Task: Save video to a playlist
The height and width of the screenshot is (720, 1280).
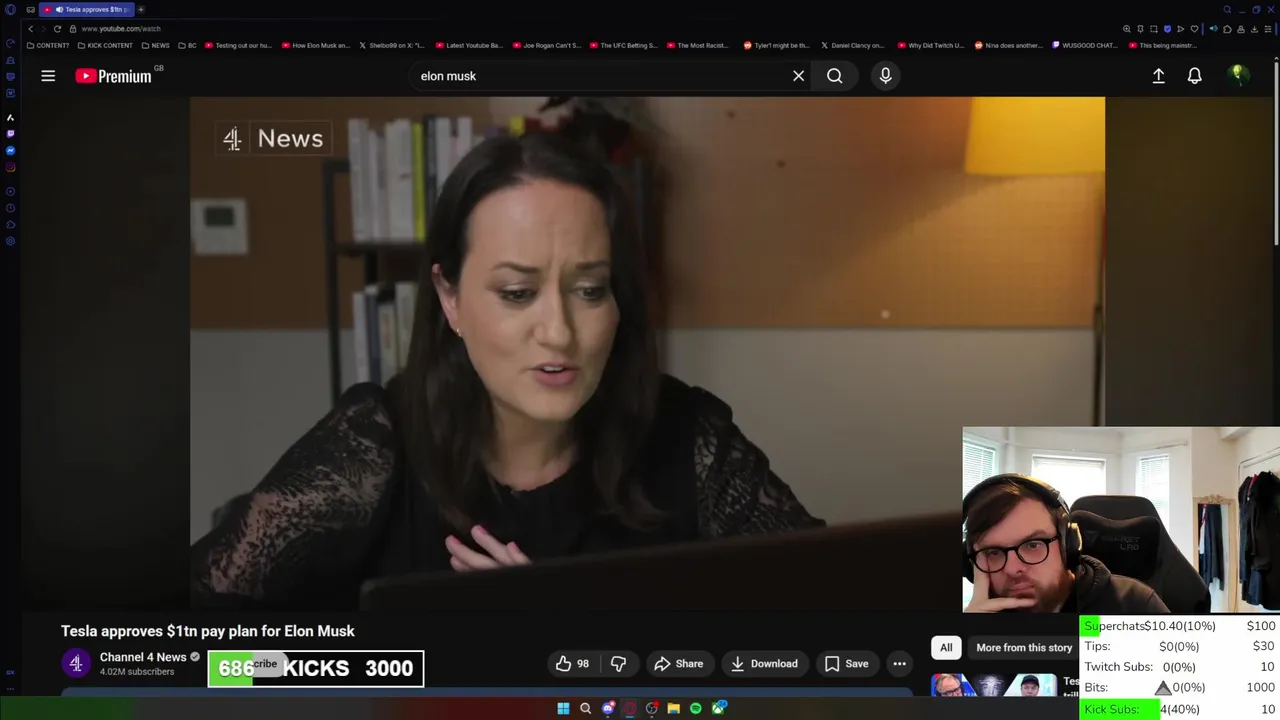Action: pyautogui.click(x=847, y=664)
